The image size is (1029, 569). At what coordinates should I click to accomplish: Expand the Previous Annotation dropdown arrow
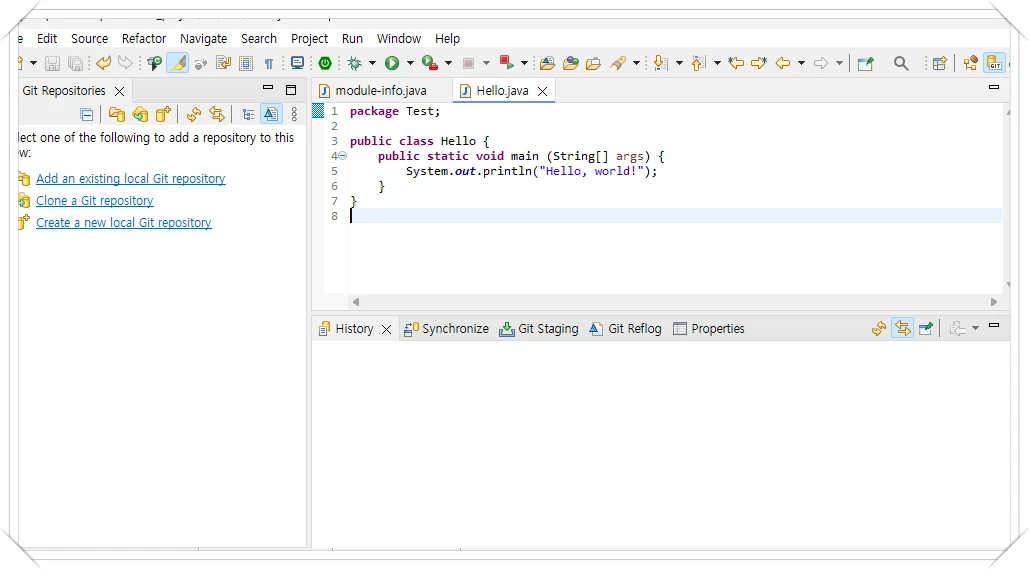(x=717, y=63)
